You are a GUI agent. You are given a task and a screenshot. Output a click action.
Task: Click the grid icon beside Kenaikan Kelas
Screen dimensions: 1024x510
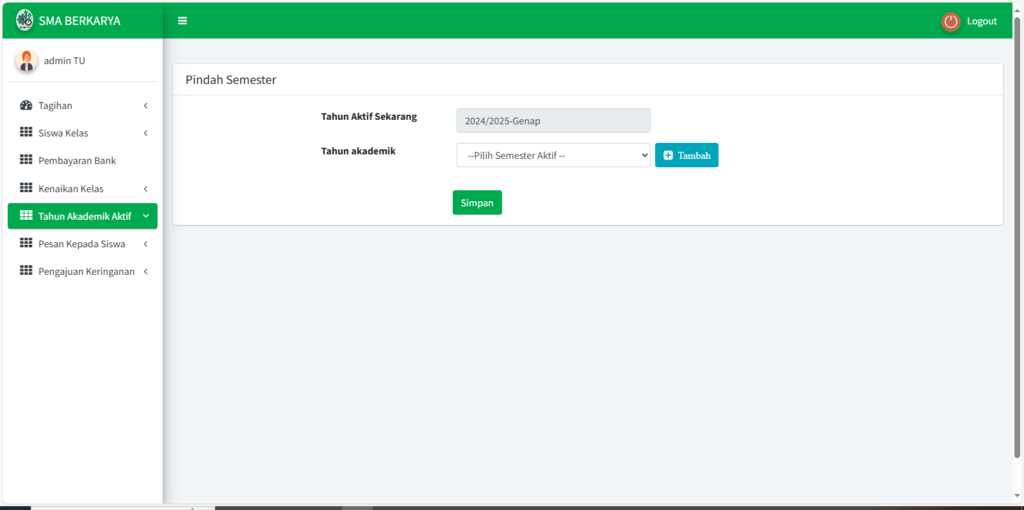point(26,188)
